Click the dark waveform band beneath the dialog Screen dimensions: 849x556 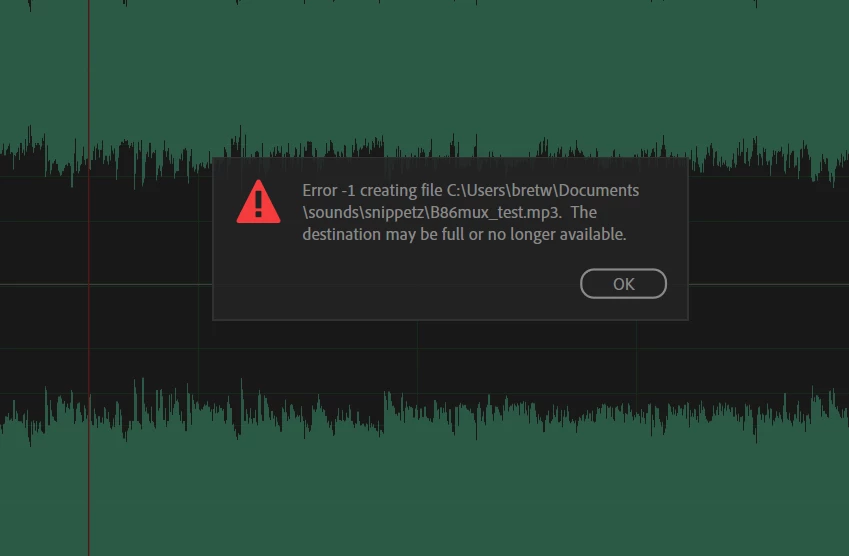(422, 355)
